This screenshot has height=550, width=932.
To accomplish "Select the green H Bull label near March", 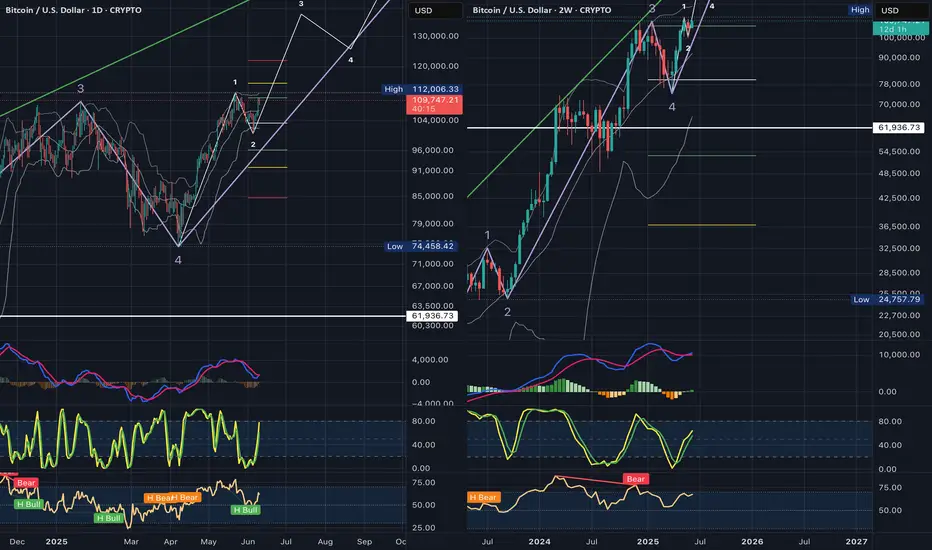I will (x=109, y=518).
